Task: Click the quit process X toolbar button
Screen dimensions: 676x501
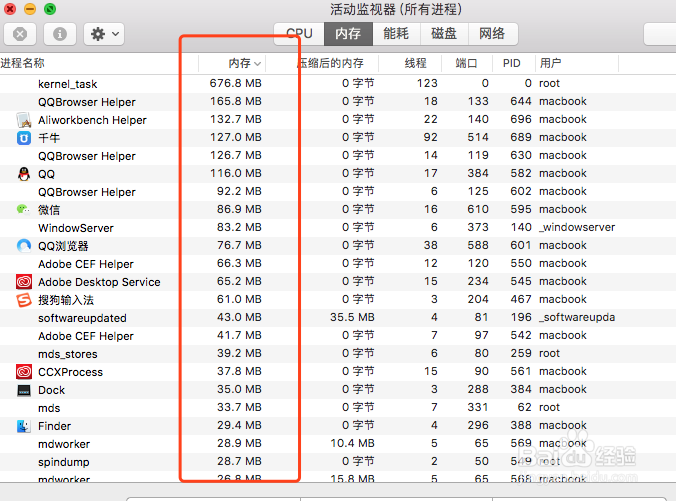Action: (20, 34)
